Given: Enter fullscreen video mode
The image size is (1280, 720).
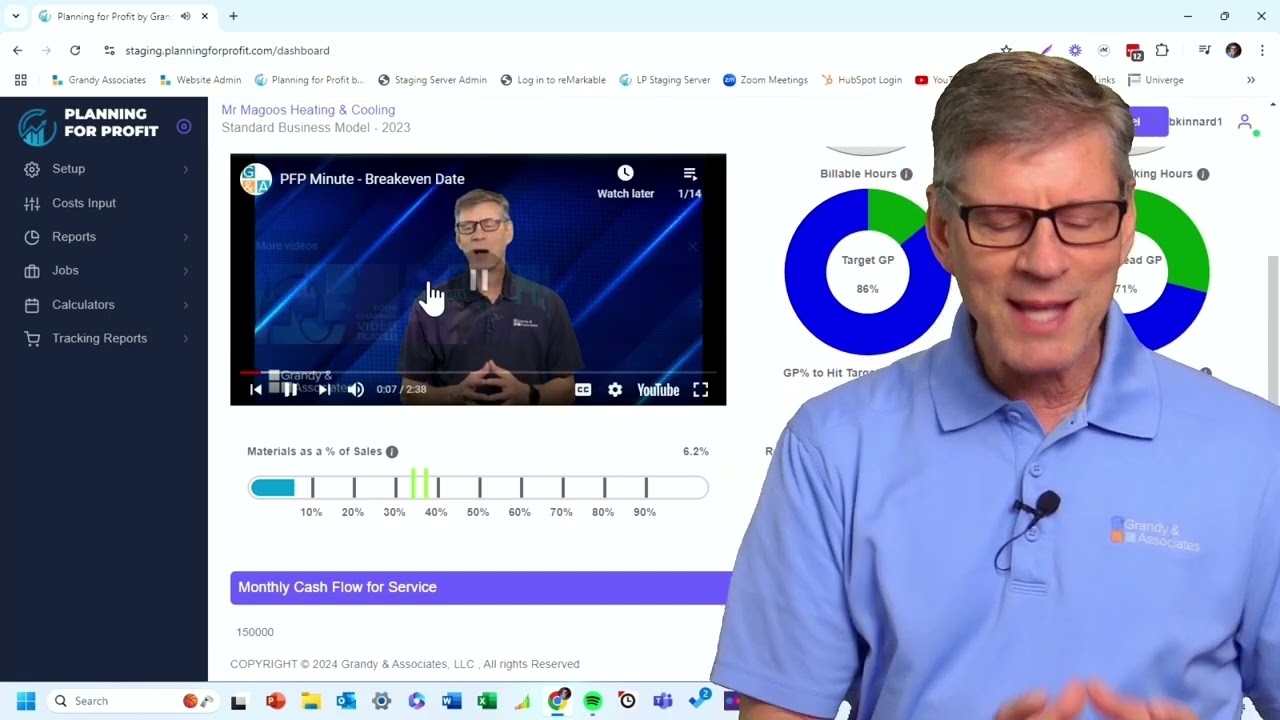Looking at the screenshot, I should tap(701, 390).
